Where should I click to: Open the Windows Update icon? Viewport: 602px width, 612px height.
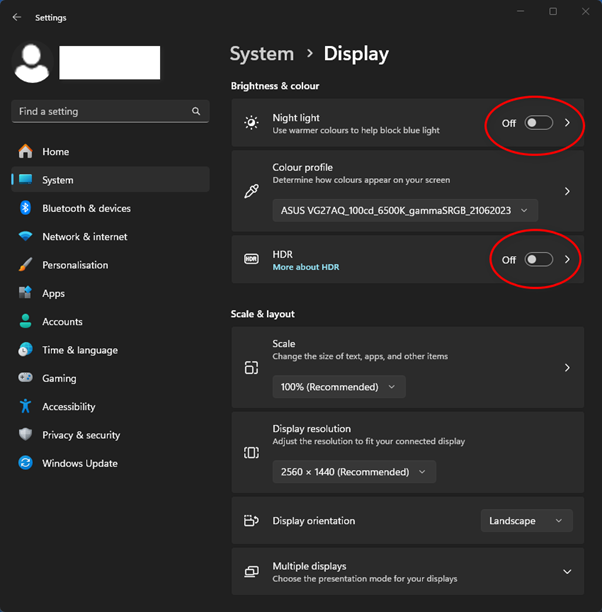(25, 463)
